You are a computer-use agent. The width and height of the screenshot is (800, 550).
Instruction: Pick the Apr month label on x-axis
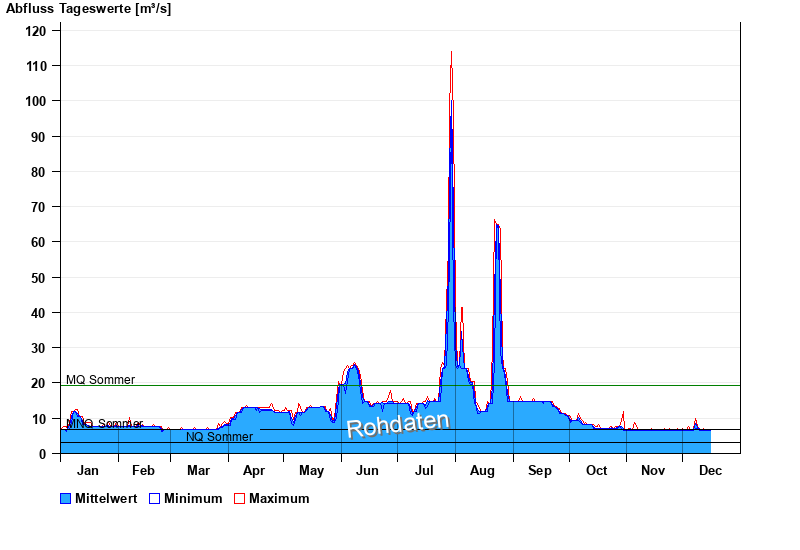point(254,471)
